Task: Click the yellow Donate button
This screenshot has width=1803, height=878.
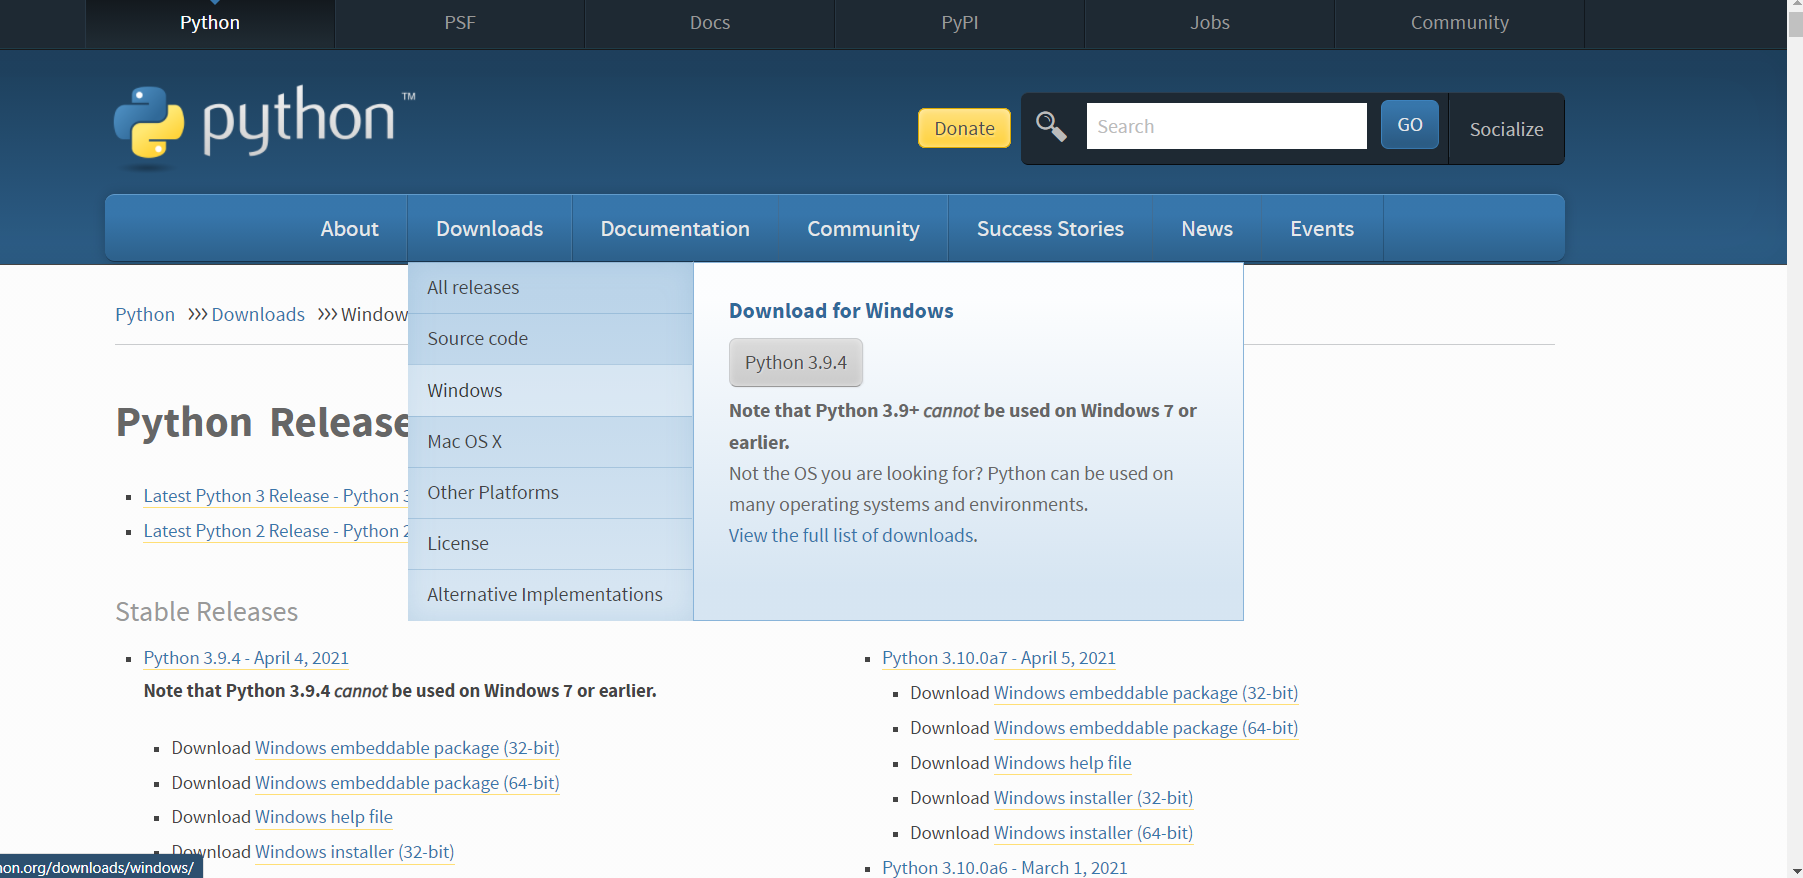Action: pyautogui.click(x=964, y=128)
